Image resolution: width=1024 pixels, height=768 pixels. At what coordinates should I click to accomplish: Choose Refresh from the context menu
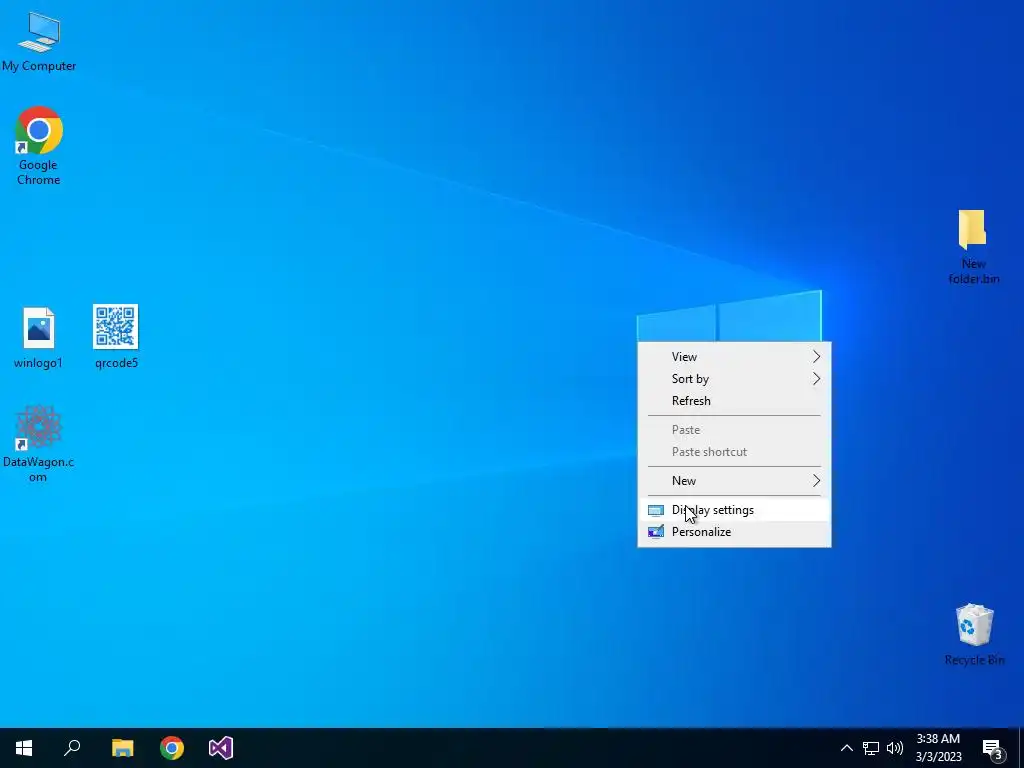click(x=734, y=401)
